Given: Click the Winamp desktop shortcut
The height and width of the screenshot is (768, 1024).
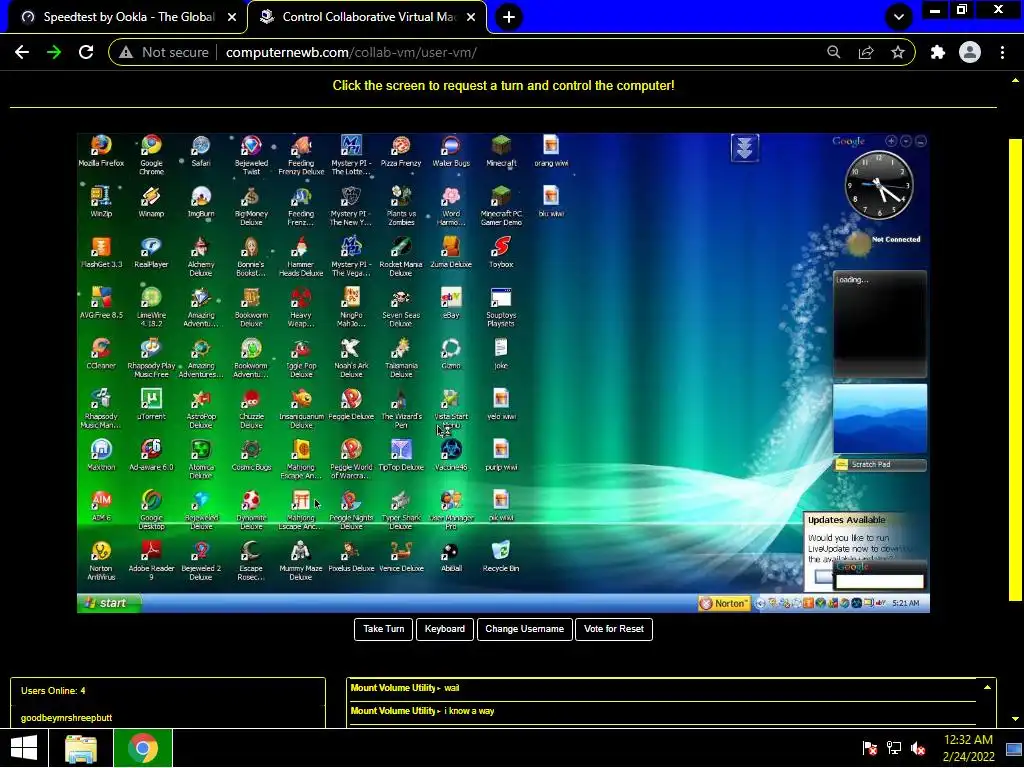Looking at the screenshot, I should (x=151, y=202).
